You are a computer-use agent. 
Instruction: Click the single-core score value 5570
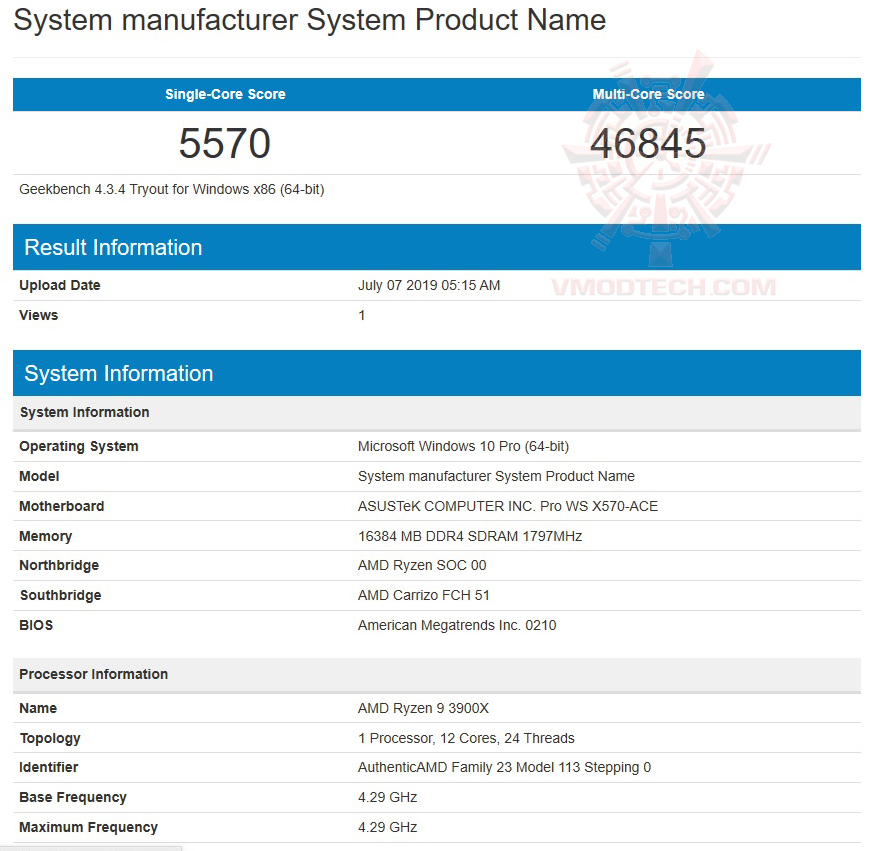224,143
